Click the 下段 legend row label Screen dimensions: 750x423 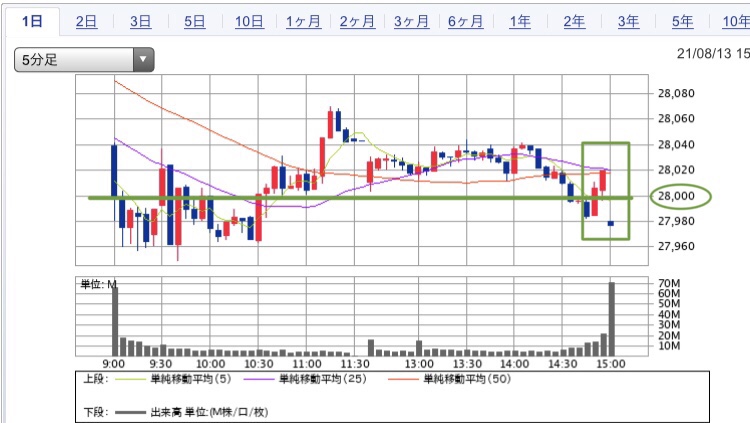click(x=96, y=412)
